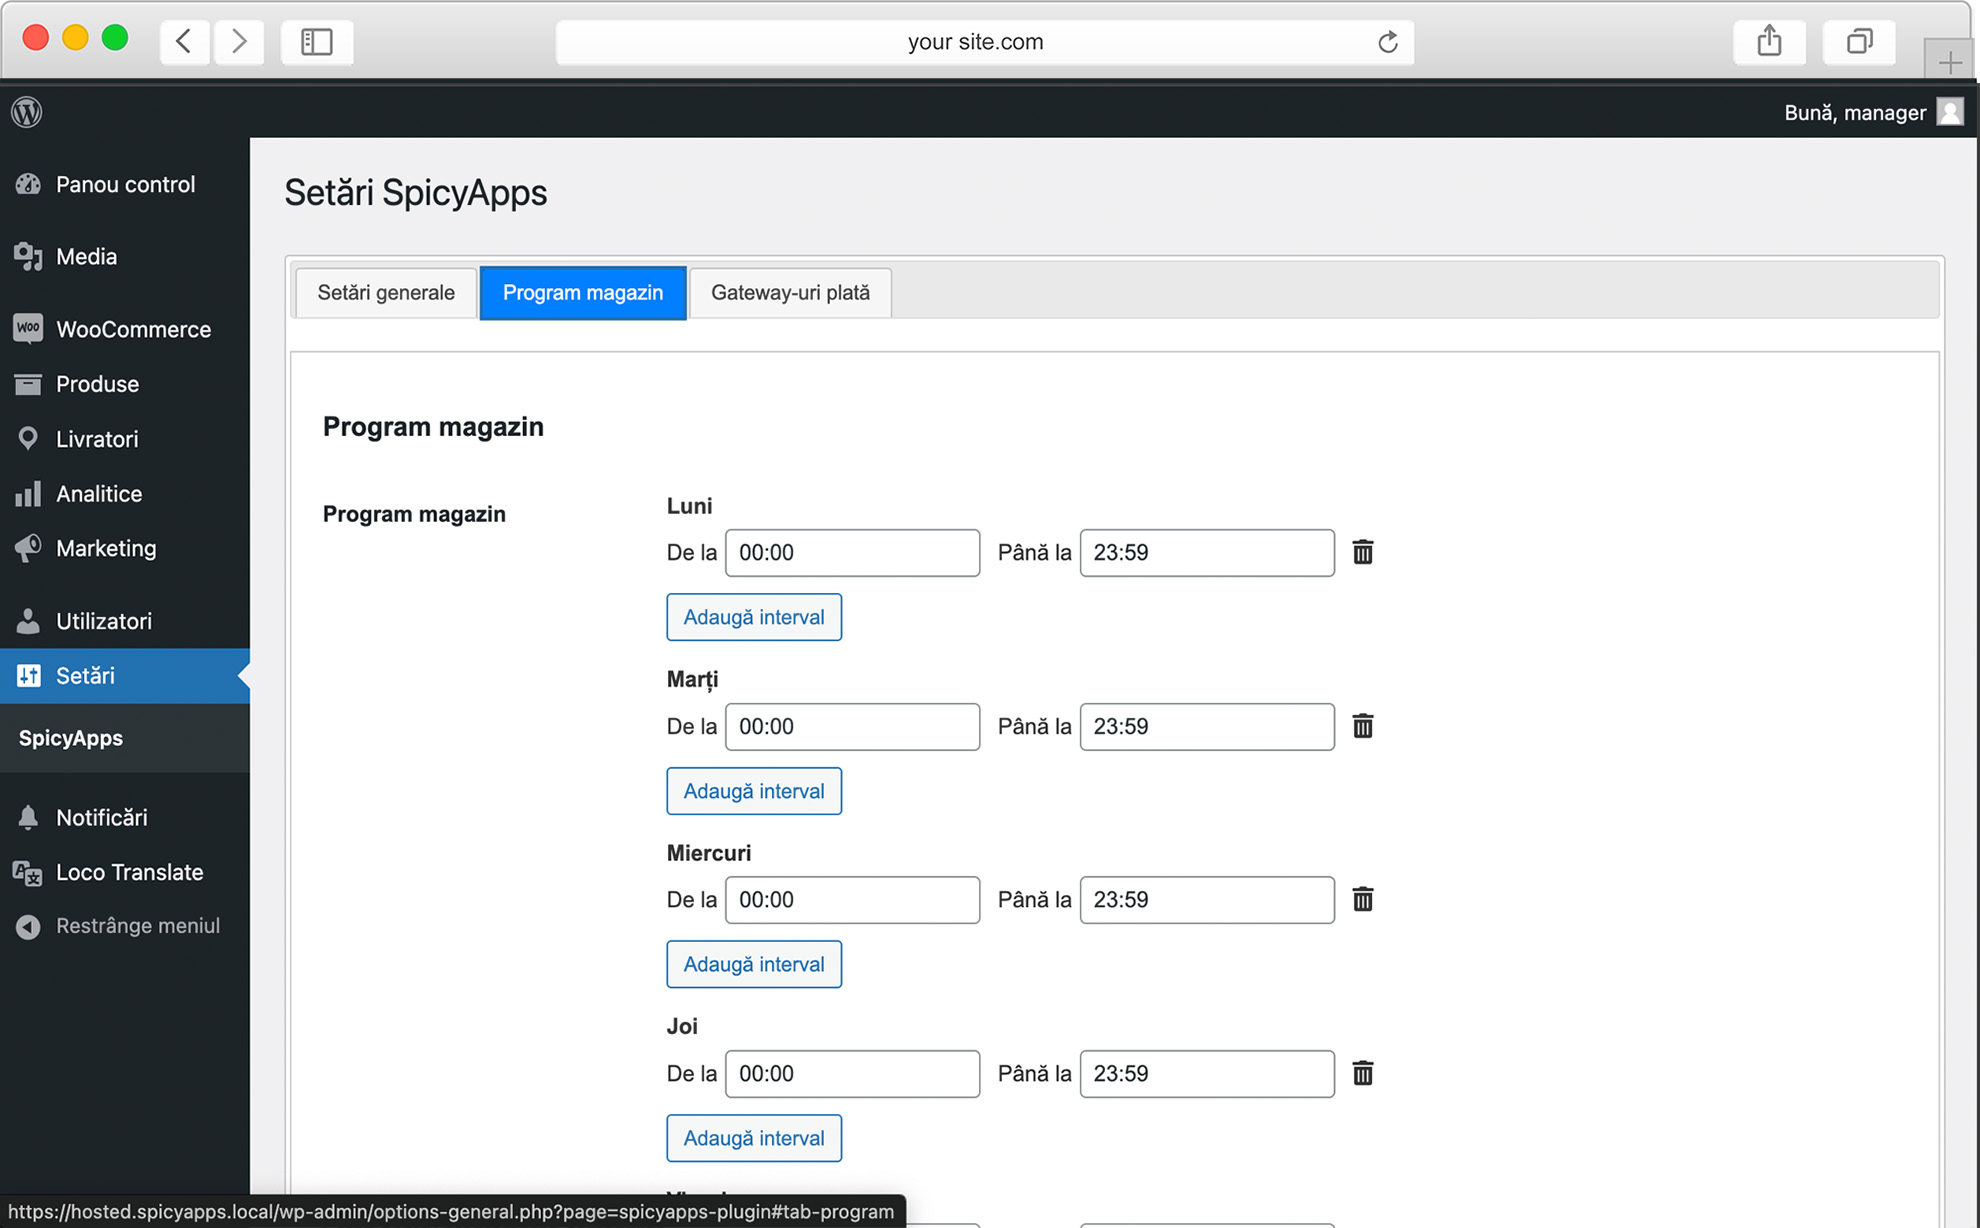Select Setări in sidebar

125,676
